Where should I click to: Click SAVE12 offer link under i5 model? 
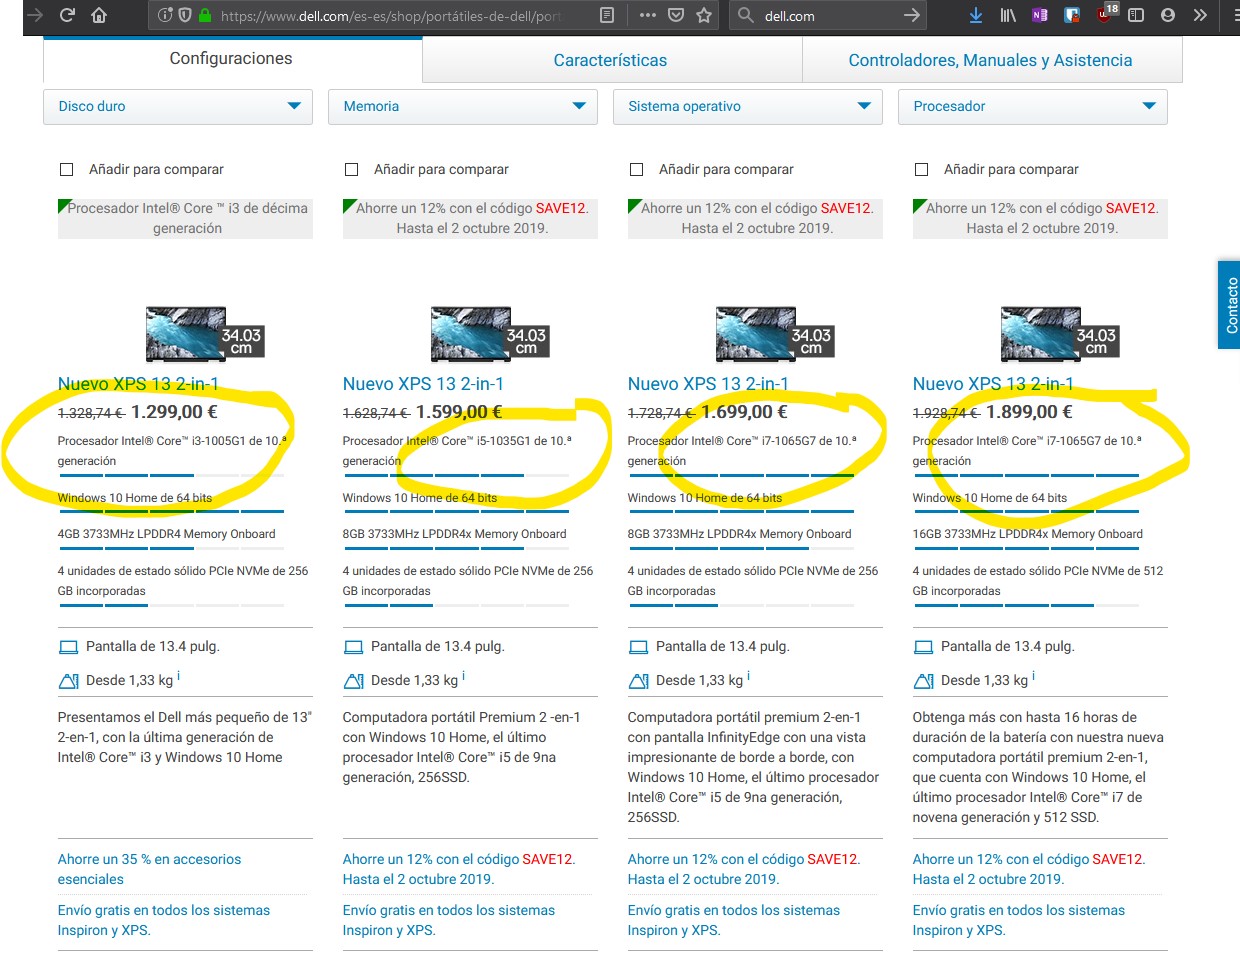pos(459,869)
